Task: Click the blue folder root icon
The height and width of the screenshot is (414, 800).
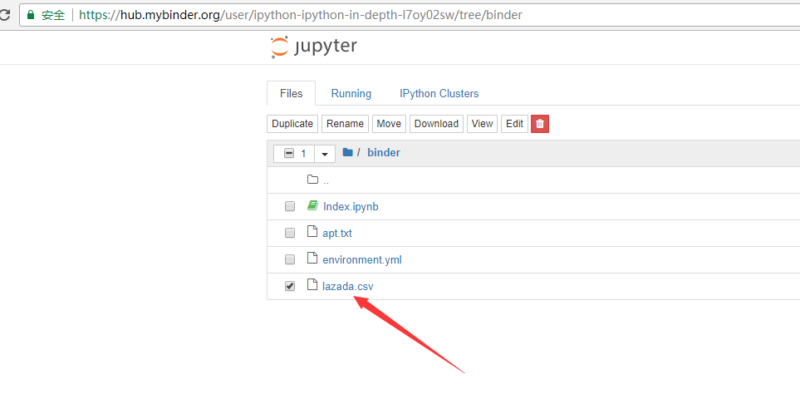Action: point(348,152)
